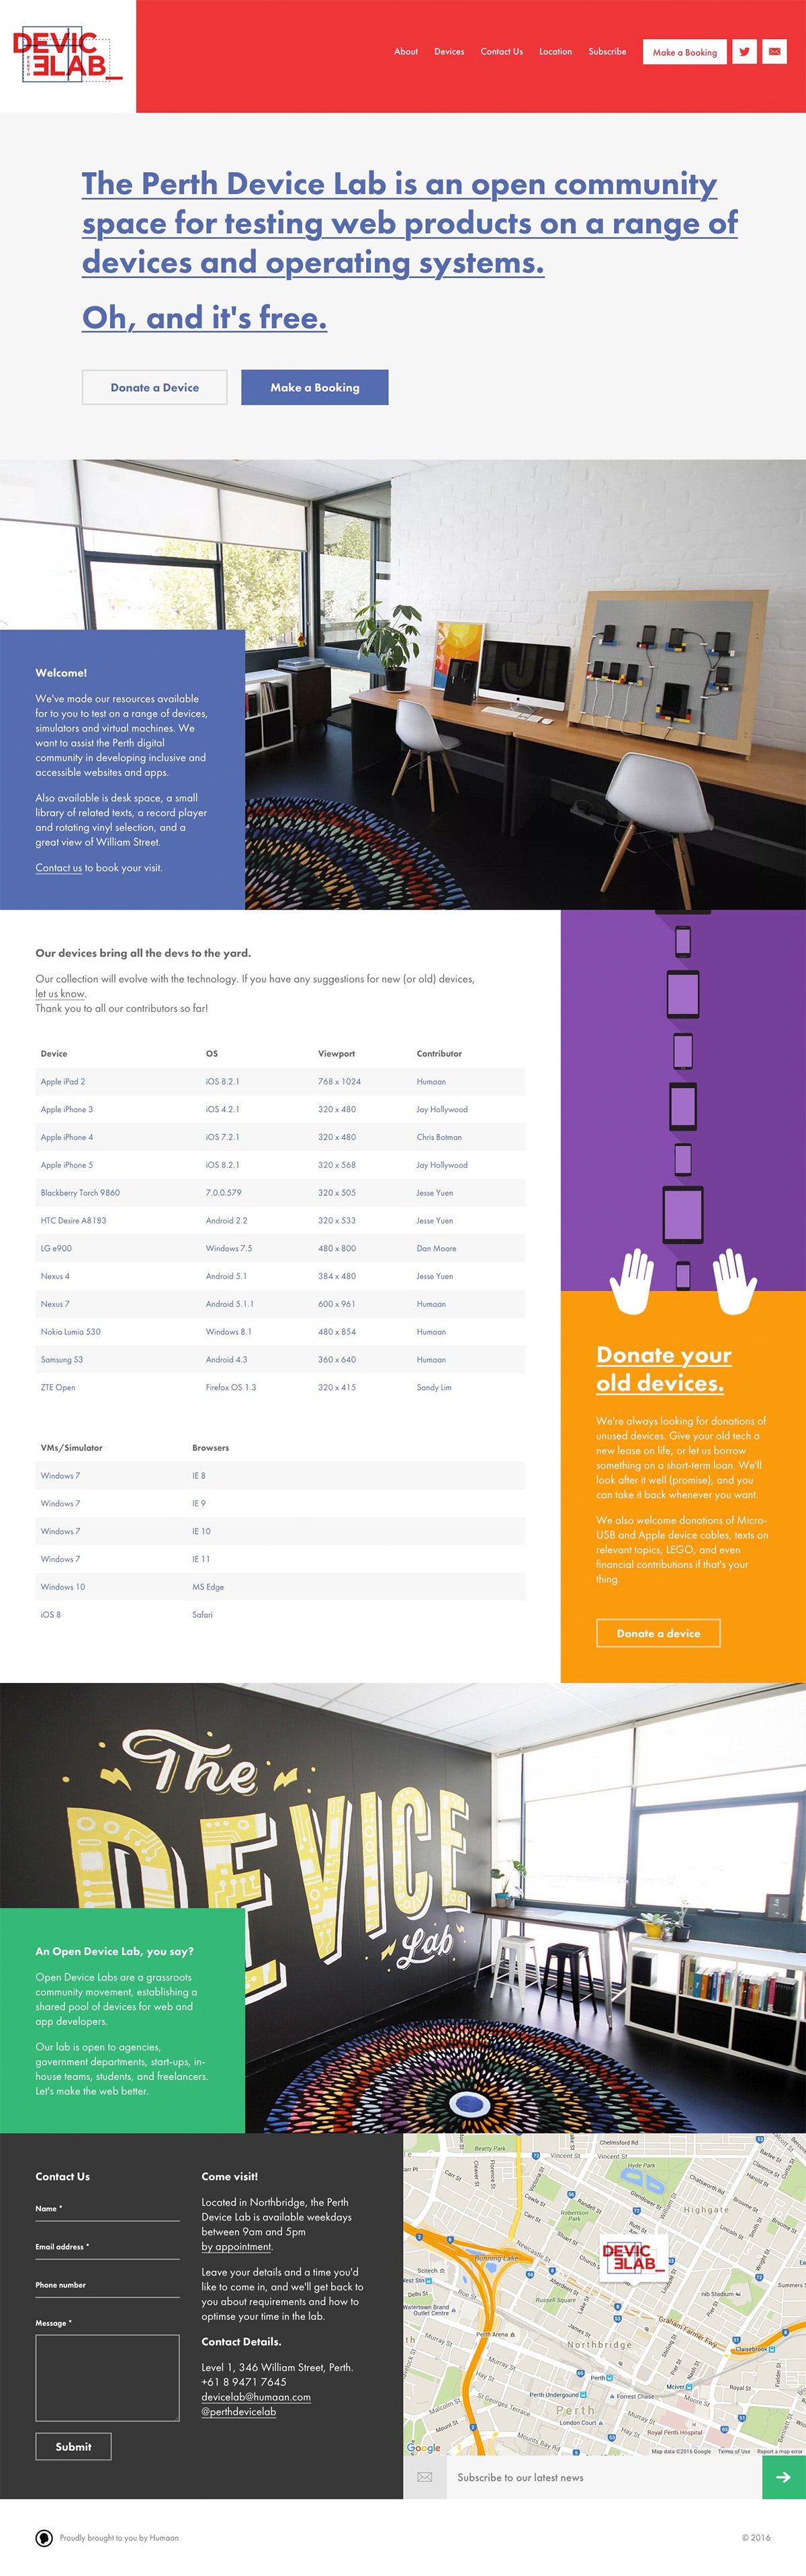Click 'Proudly brought to you by Humaan' text

(x=119, y=2537)
